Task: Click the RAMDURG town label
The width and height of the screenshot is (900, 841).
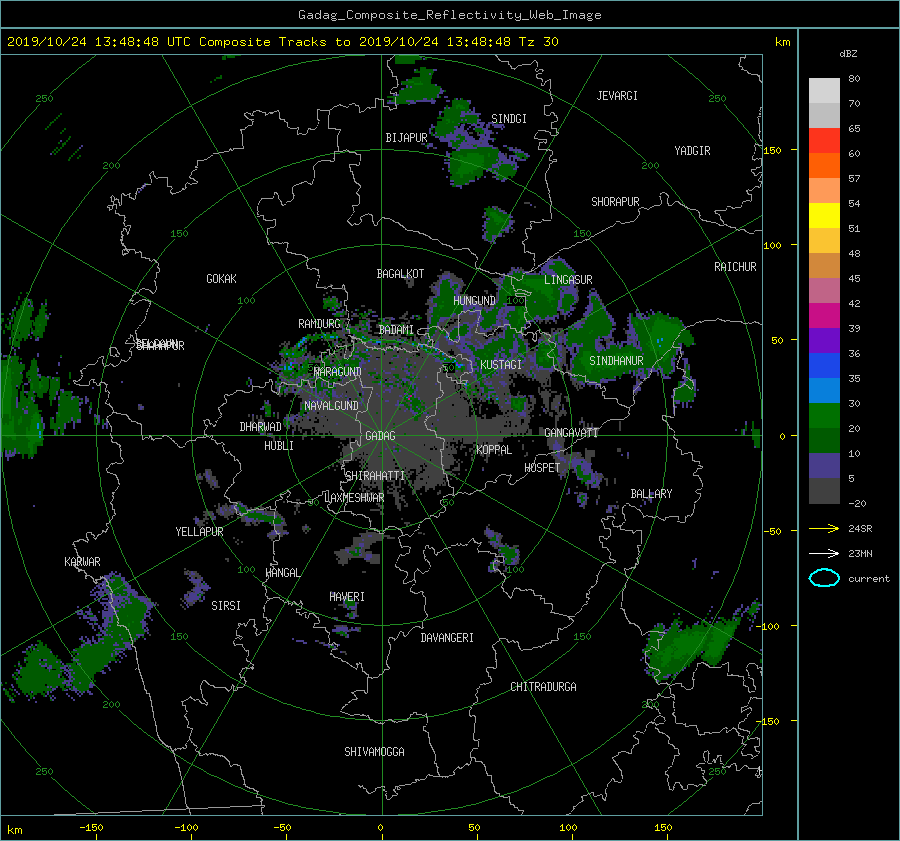Action: click(319, 324)
